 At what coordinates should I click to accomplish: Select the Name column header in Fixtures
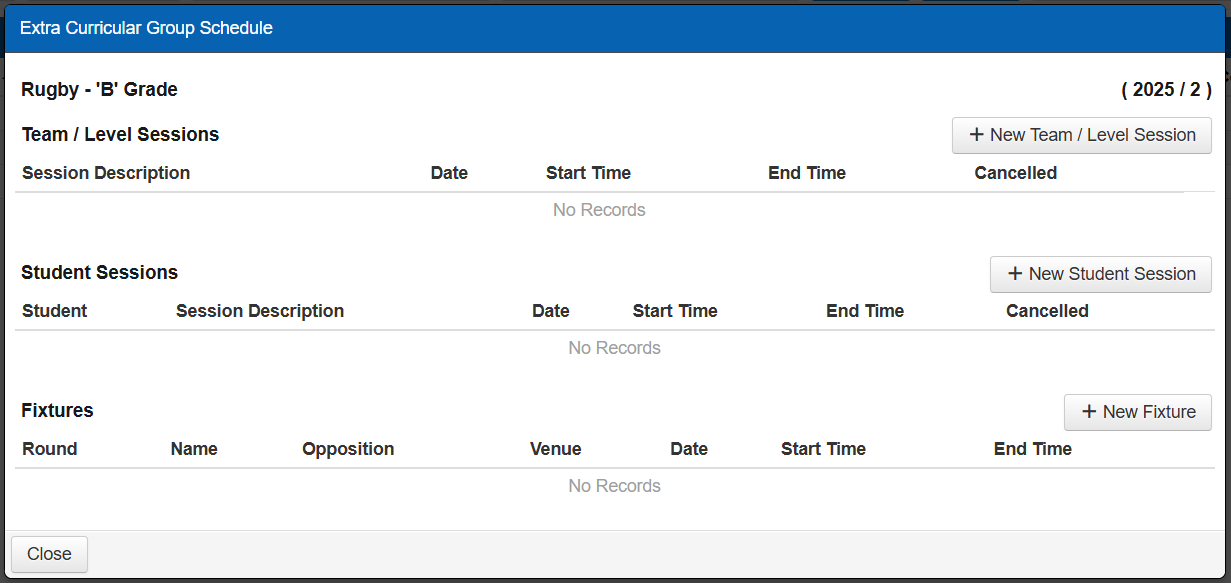point(194,449)
